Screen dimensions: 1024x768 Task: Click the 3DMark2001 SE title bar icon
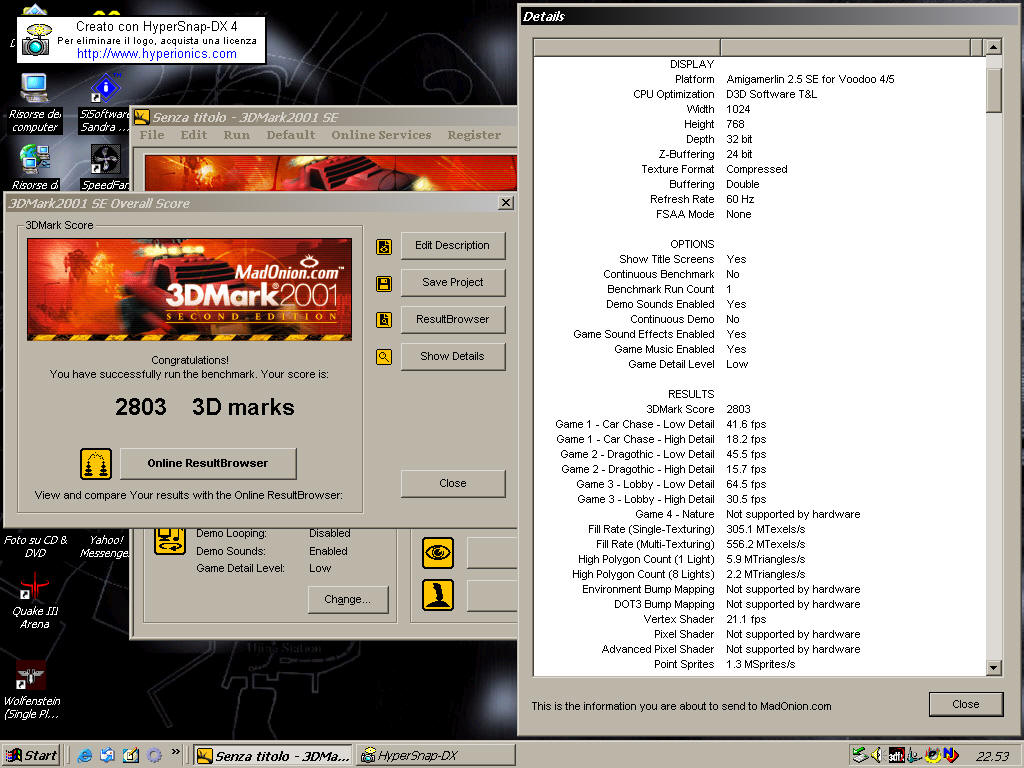[x=142, y=118]
